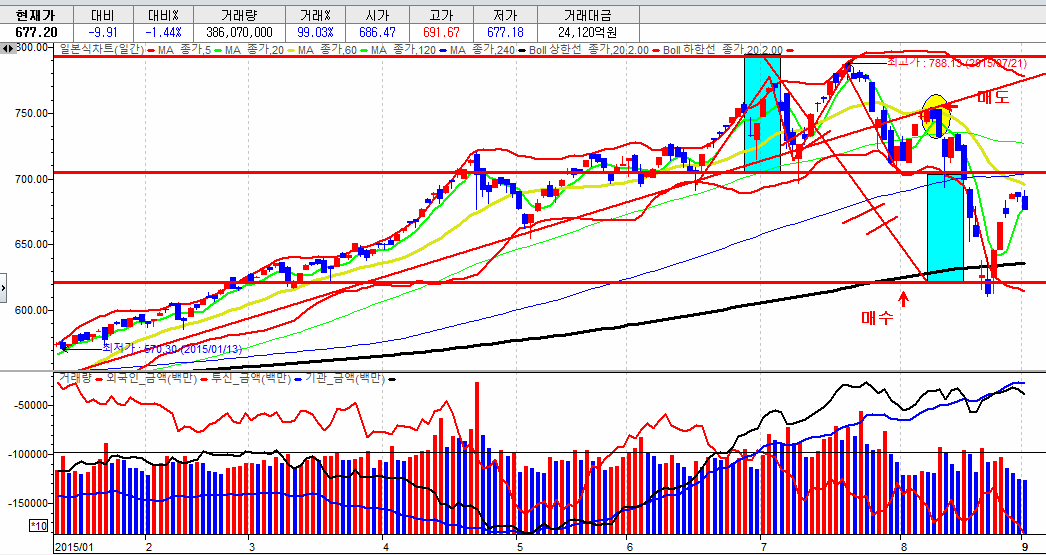Expand the left side panel arrow
1046x555 pixels.
pyautogui.click(x=4, y=289)
